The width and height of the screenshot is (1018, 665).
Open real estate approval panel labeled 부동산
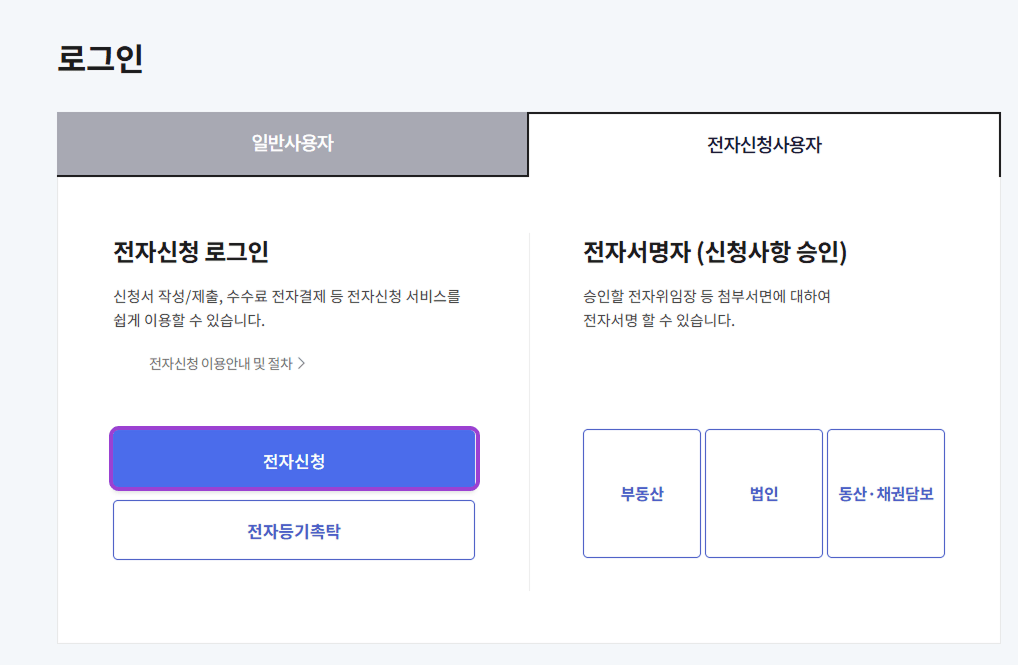coord(641,493)
